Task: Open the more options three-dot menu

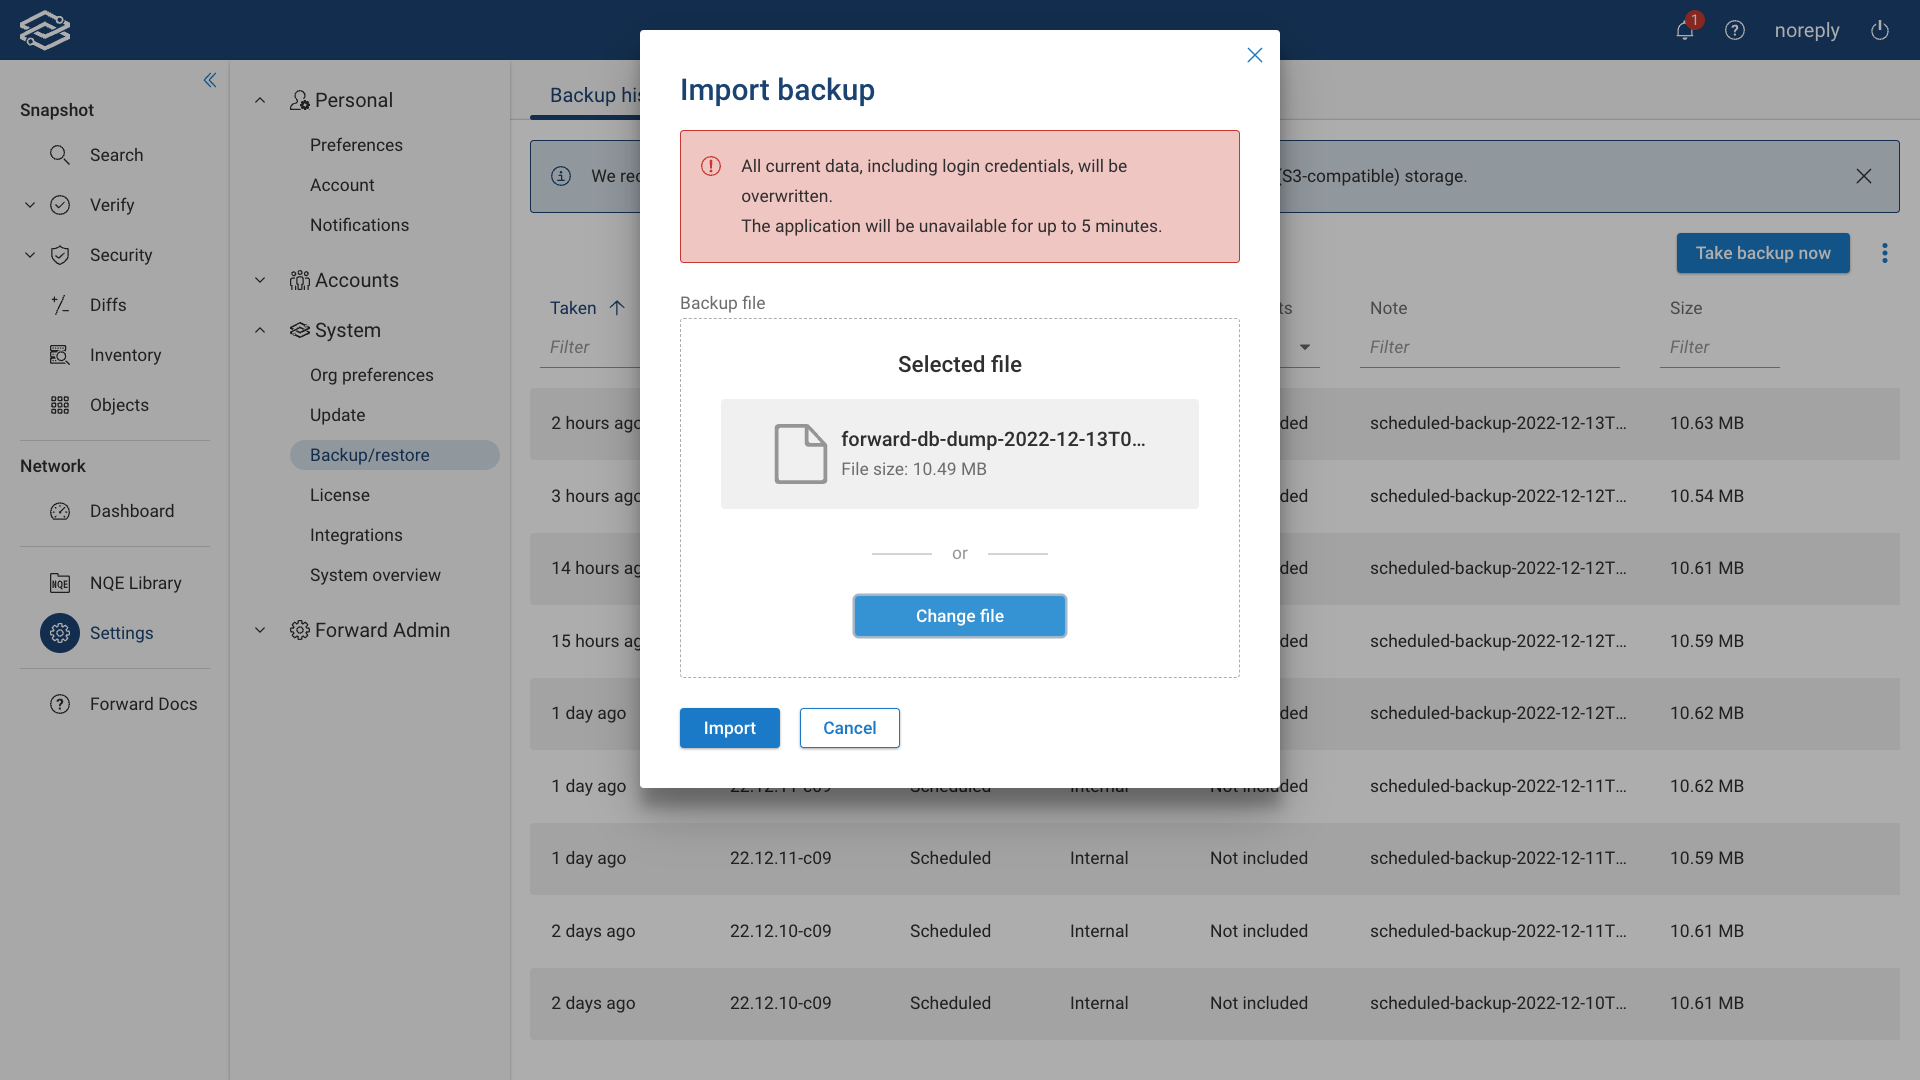Action: pyautogui.click(x=1886, y=253)
